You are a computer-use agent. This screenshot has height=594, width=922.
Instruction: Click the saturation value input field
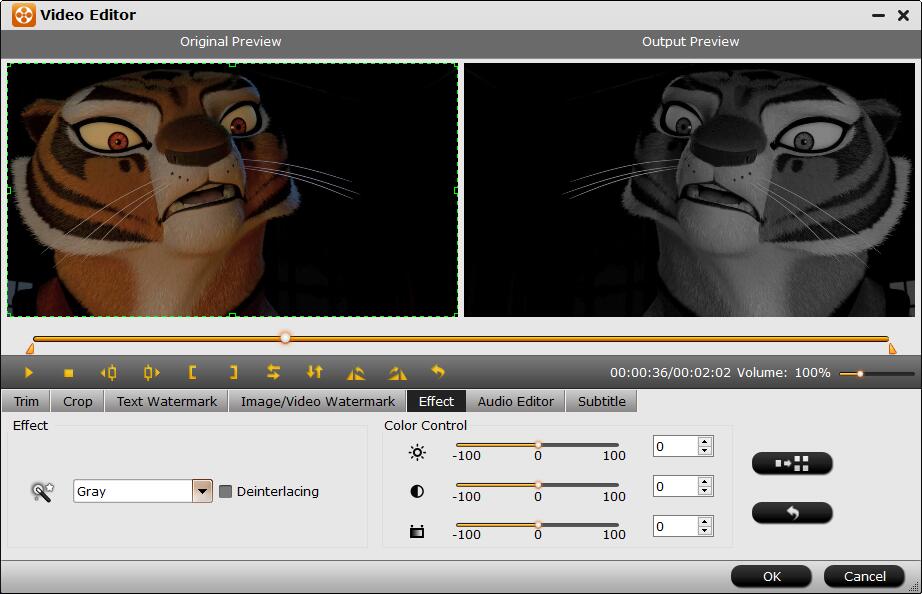(x=675, y=527)
